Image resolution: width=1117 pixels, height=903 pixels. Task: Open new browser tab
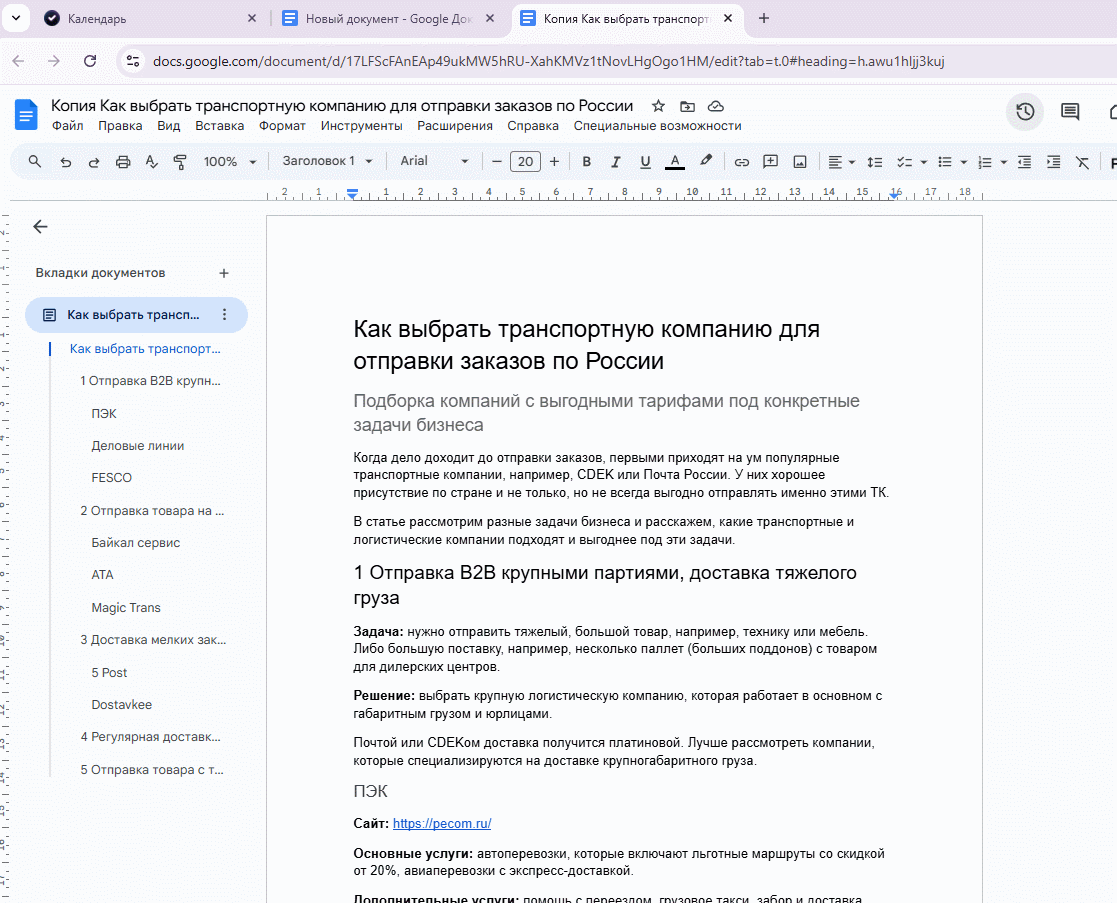tap(764, 19)
